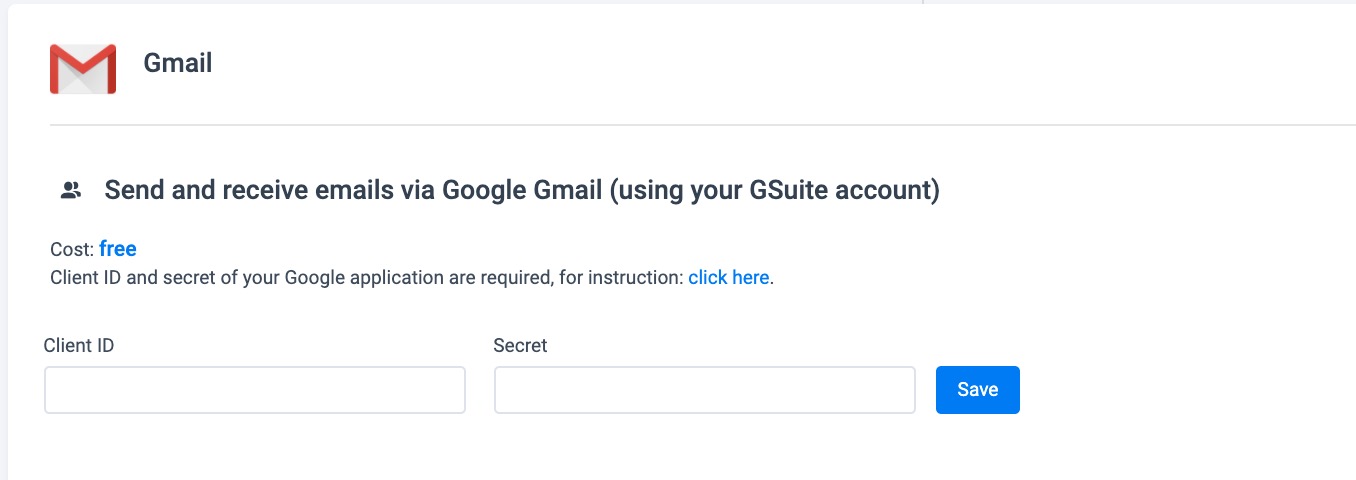Open the "click here" instruction link
This screenshot has width=1356, height=480.
click(728, 277)
